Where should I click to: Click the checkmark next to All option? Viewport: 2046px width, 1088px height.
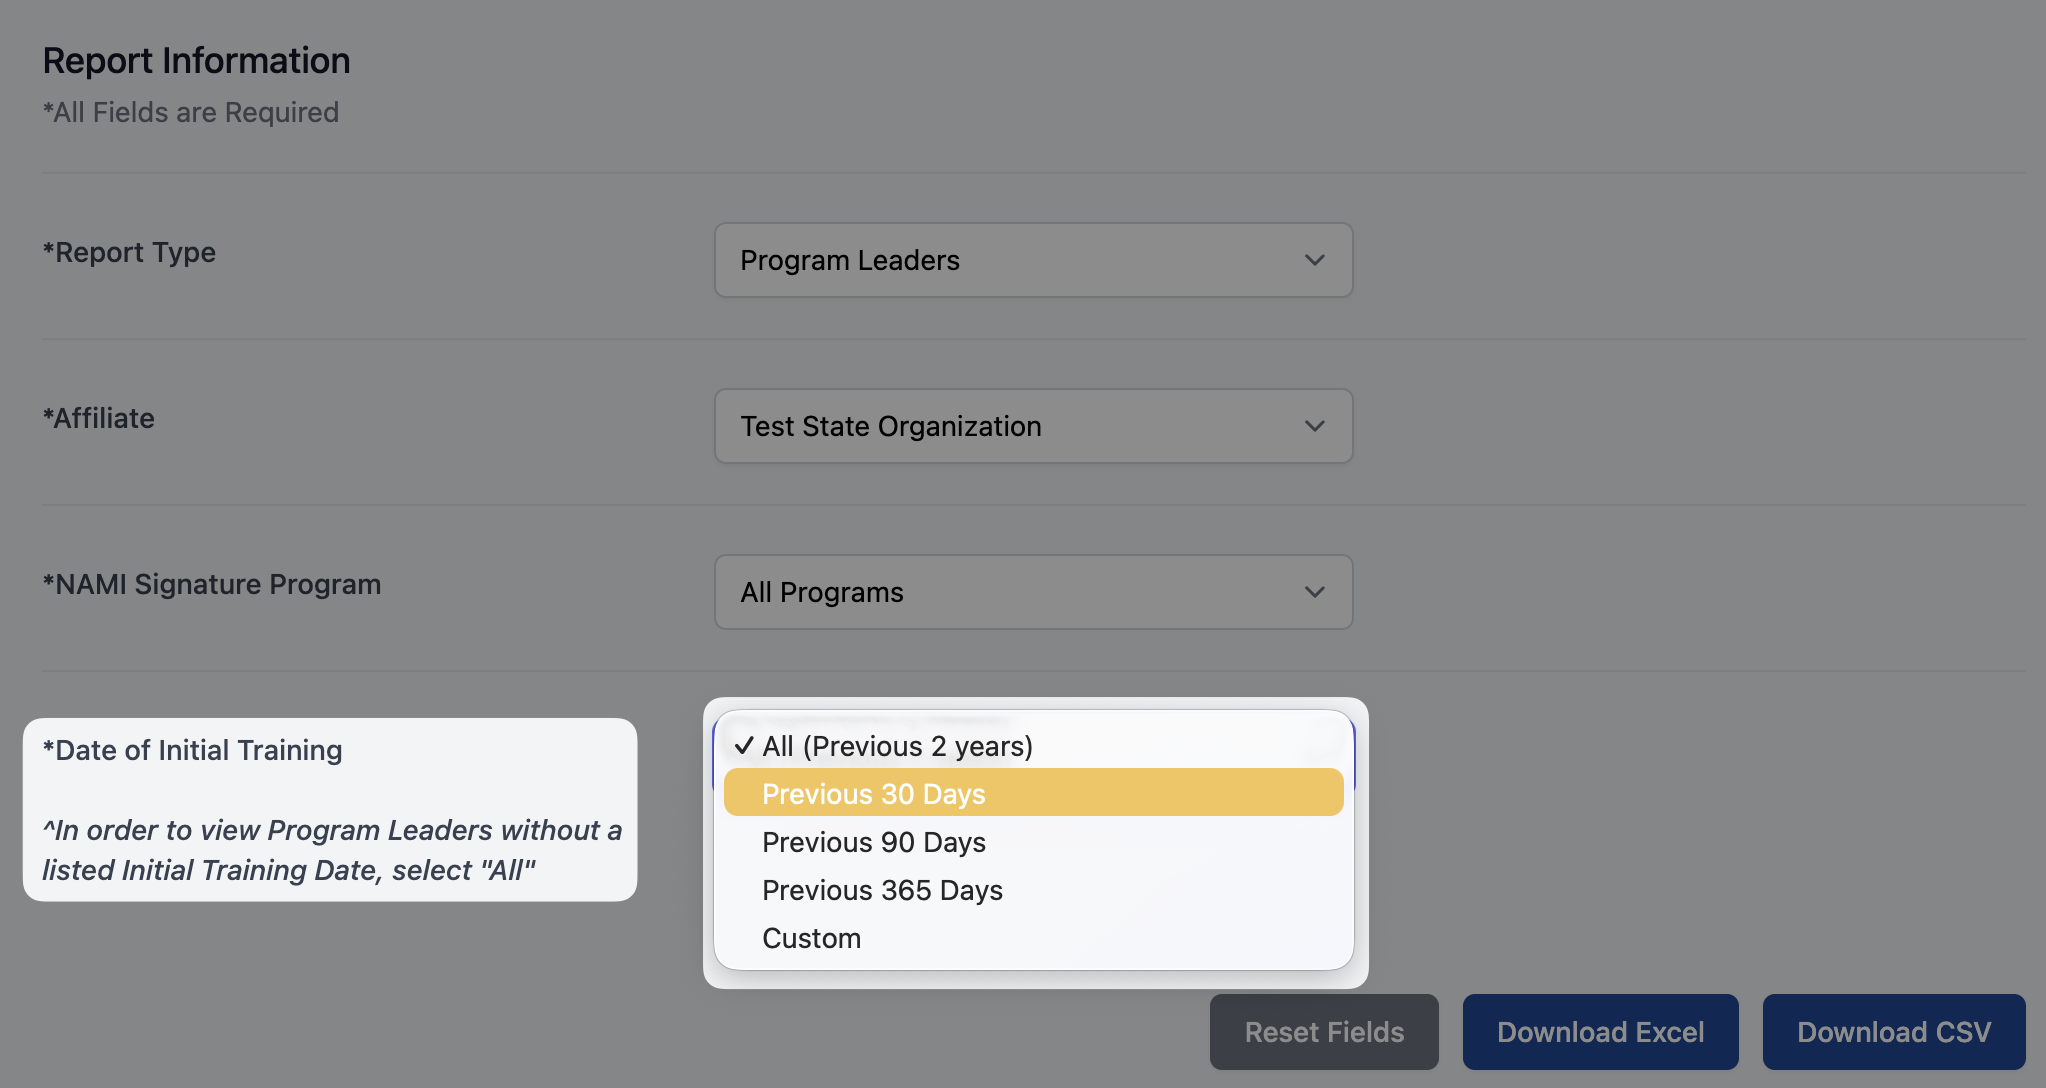[743, 746]
